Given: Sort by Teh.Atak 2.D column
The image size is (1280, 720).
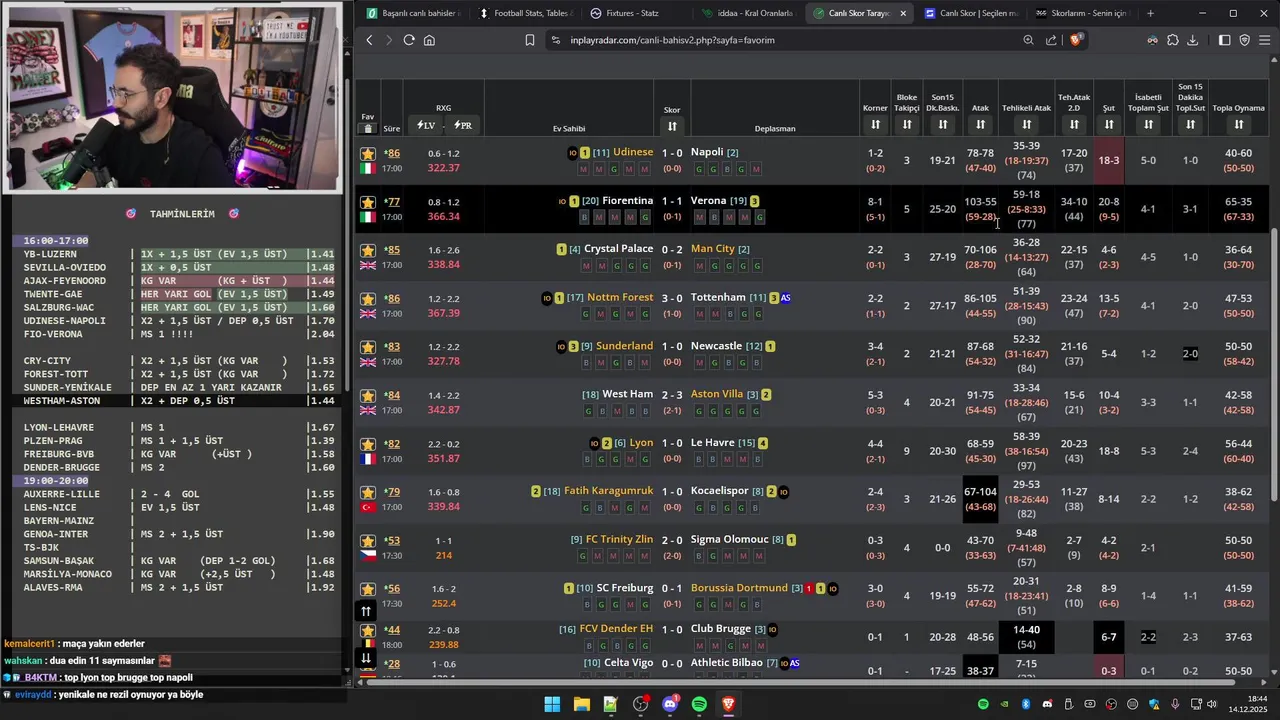Looking at the screenshot, I should (x=1074, y=125).
